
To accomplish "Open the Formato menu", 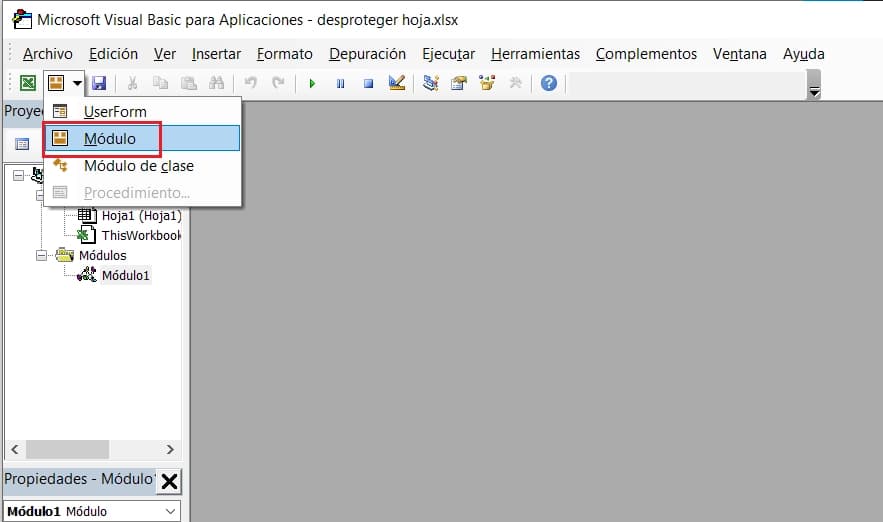I will (x=284, y=53).
